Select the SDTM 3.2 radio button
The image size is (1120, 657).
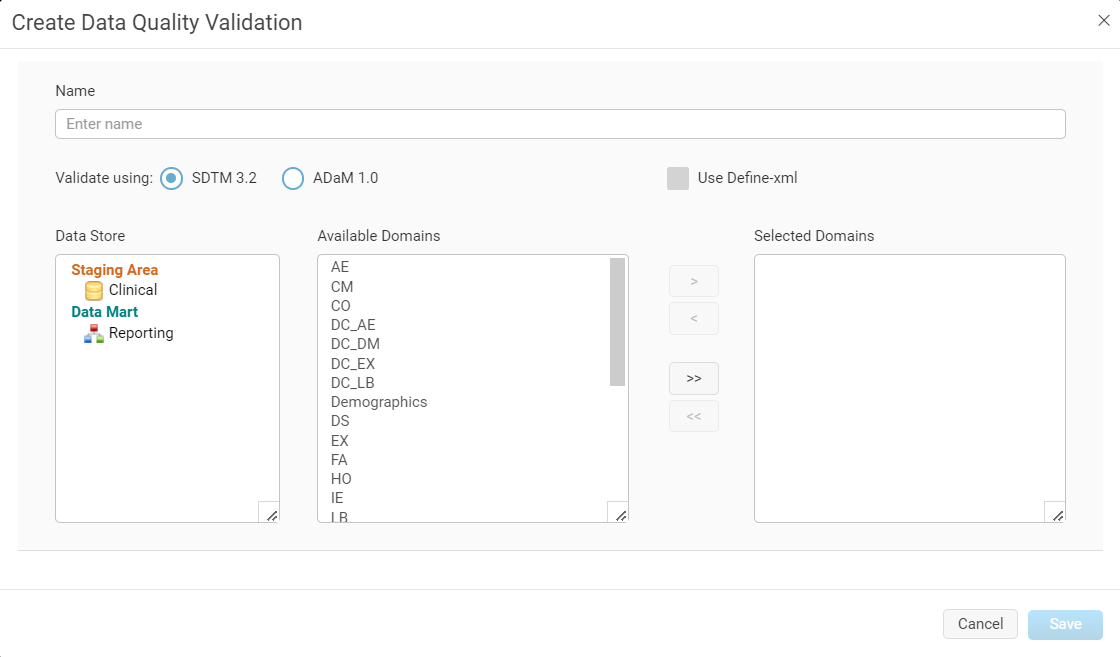point(171,178)
